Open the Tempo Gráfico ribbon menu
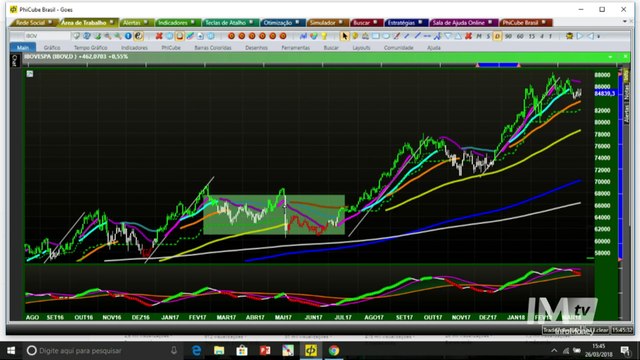The width and height of the screenshot is (640, 360). coord(91,48)
